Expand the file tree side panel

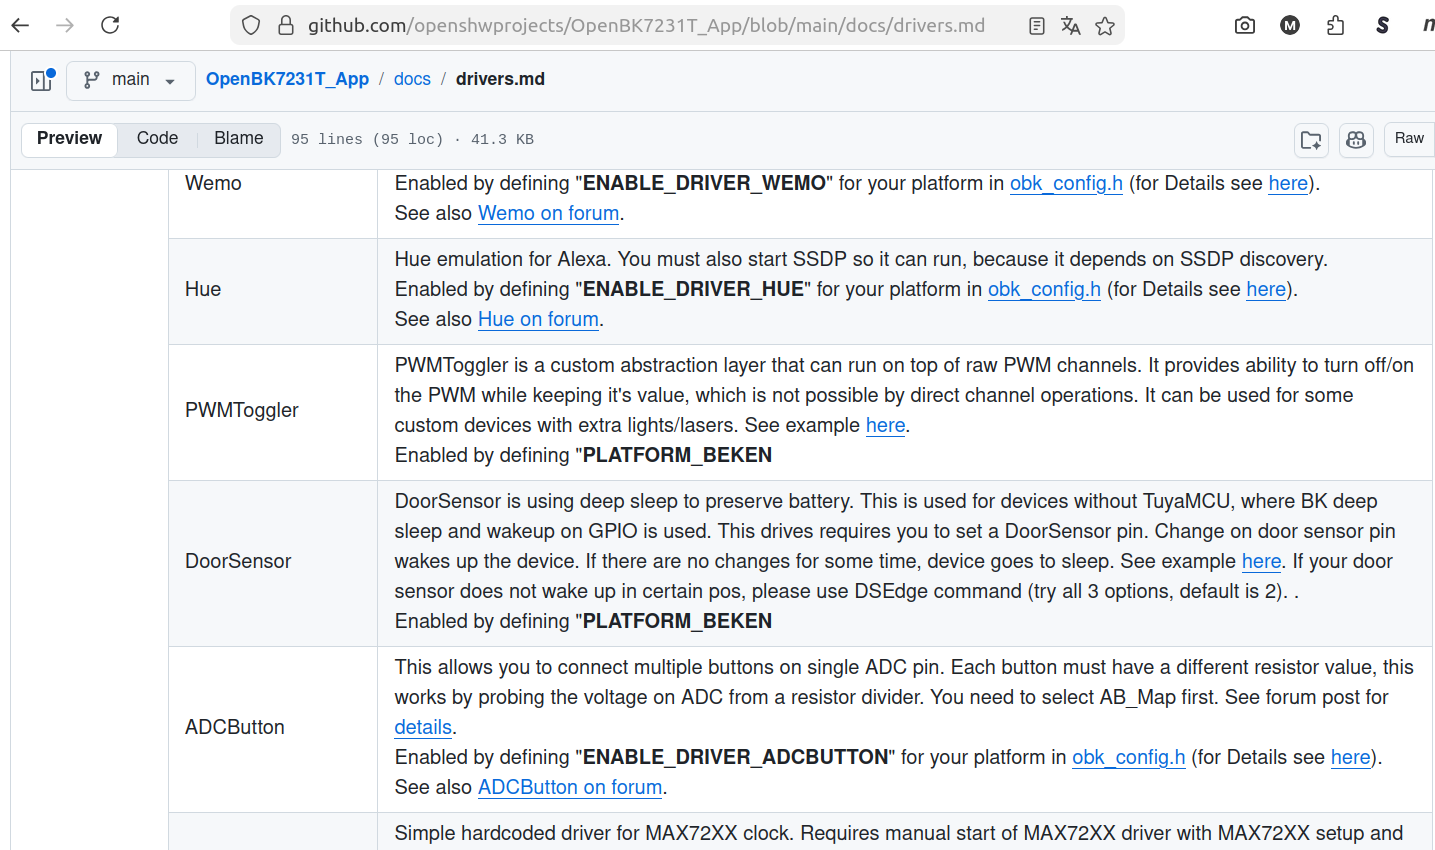pos(41,80)
